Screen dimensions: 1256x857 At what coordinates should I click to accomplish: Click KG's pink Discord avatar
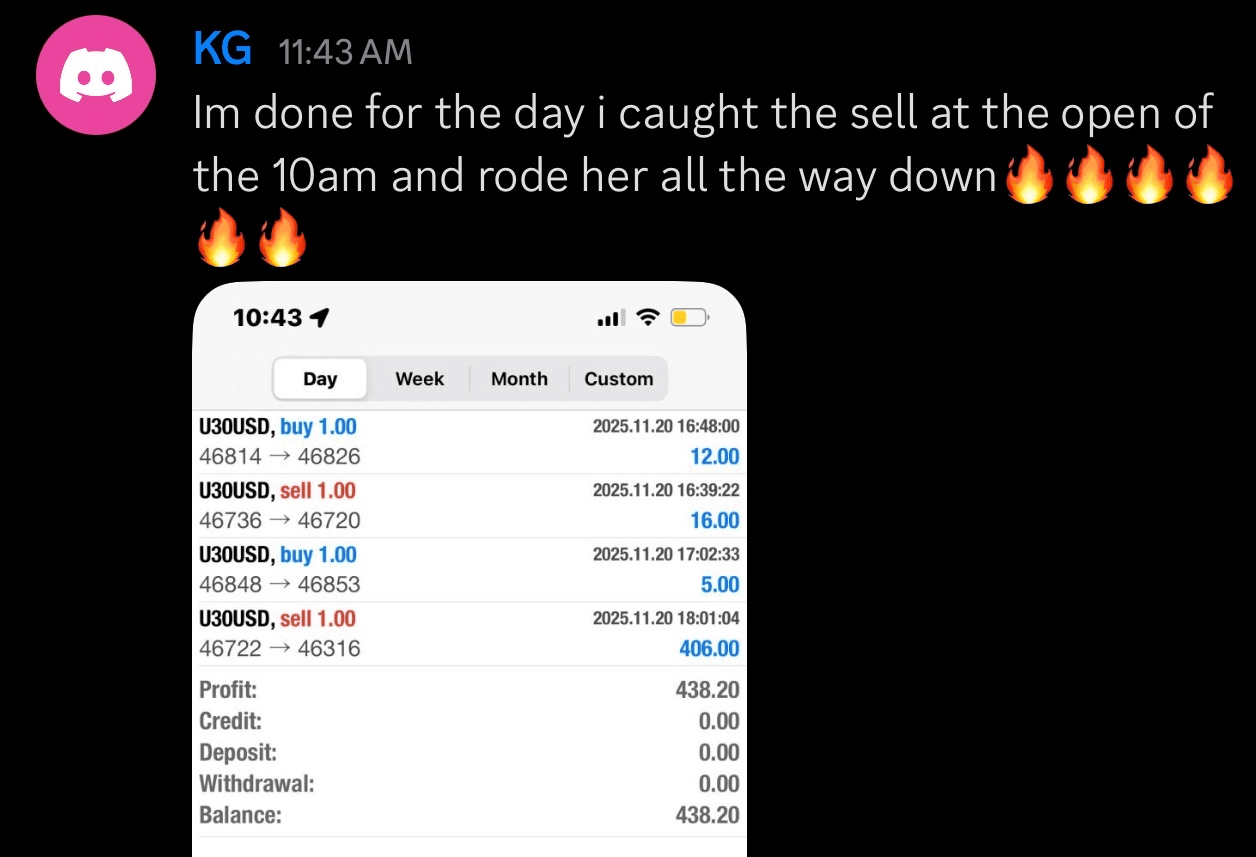96,75
